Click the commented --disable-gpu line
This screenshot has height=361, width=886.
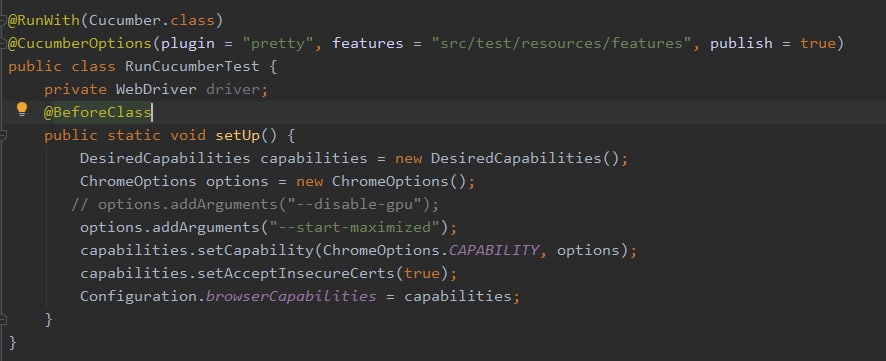[255, 204]
